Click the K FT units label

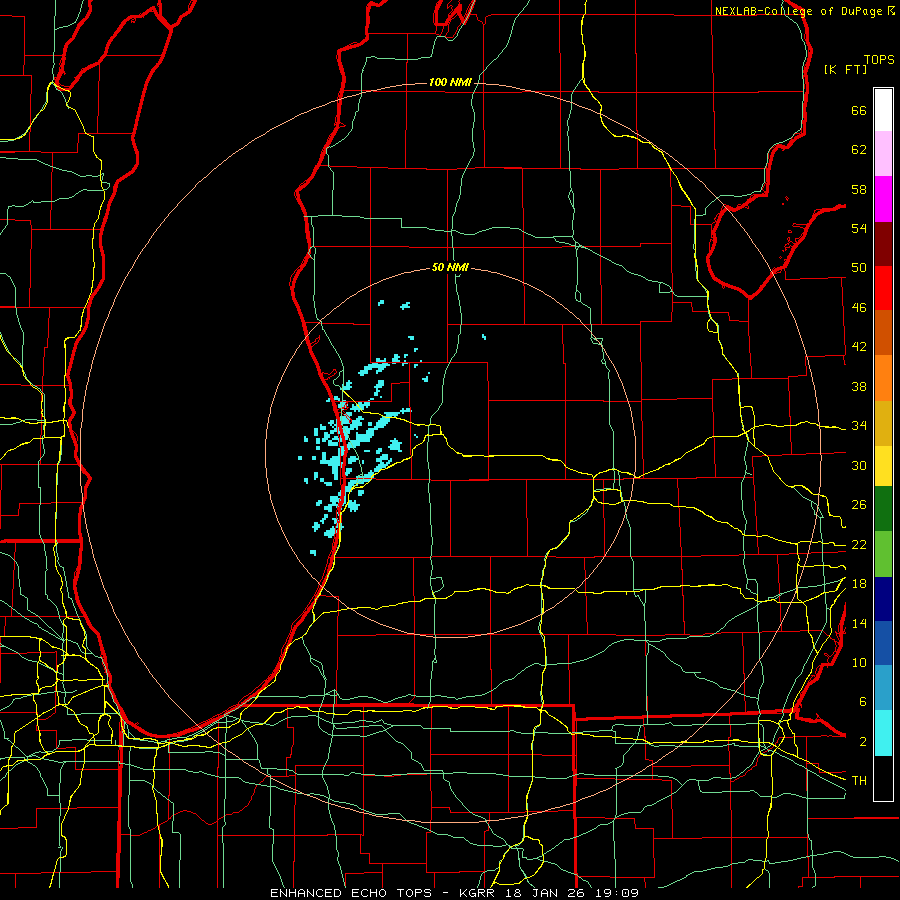pos(845,69)
